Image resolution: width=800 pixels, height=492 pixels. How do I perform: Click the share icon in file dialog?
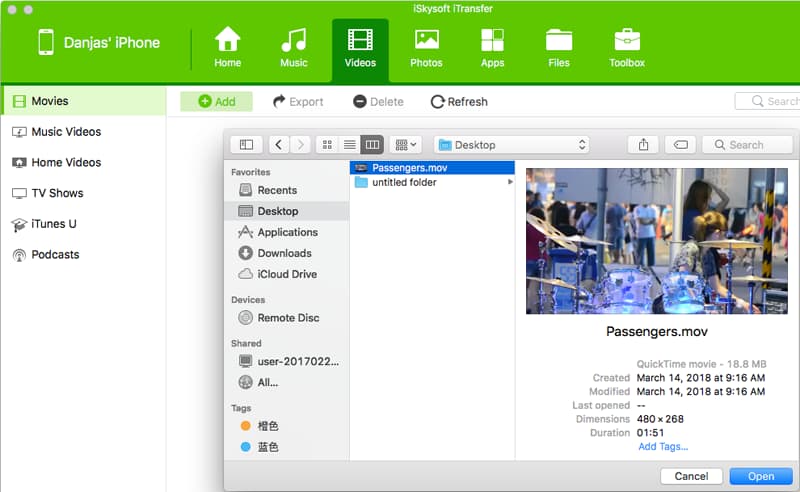coord(644,145)
